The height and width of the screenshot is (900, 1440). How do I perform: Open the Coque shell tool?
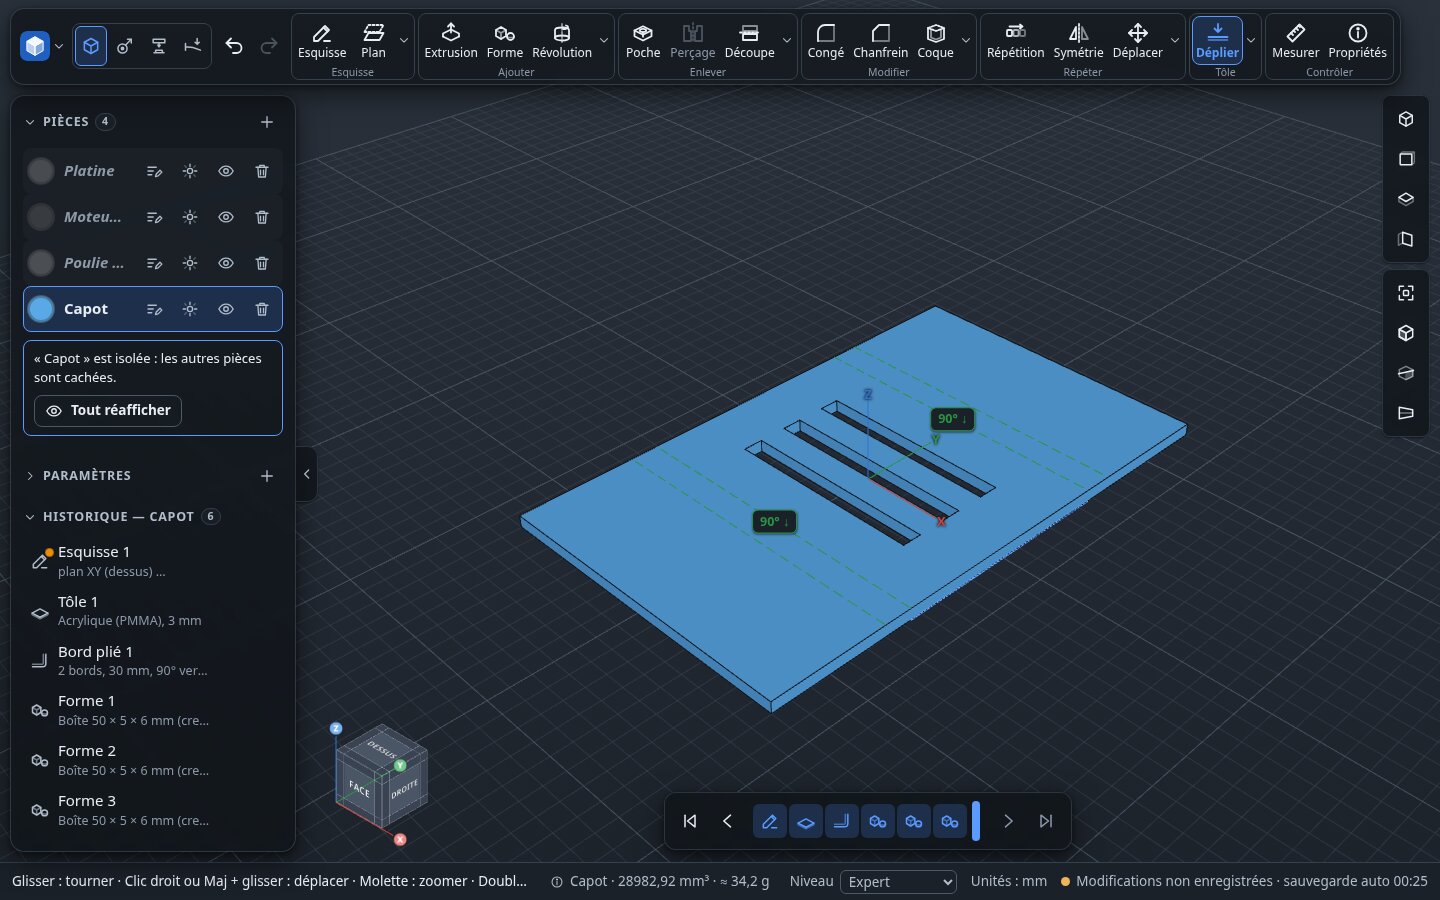point(936,41)
